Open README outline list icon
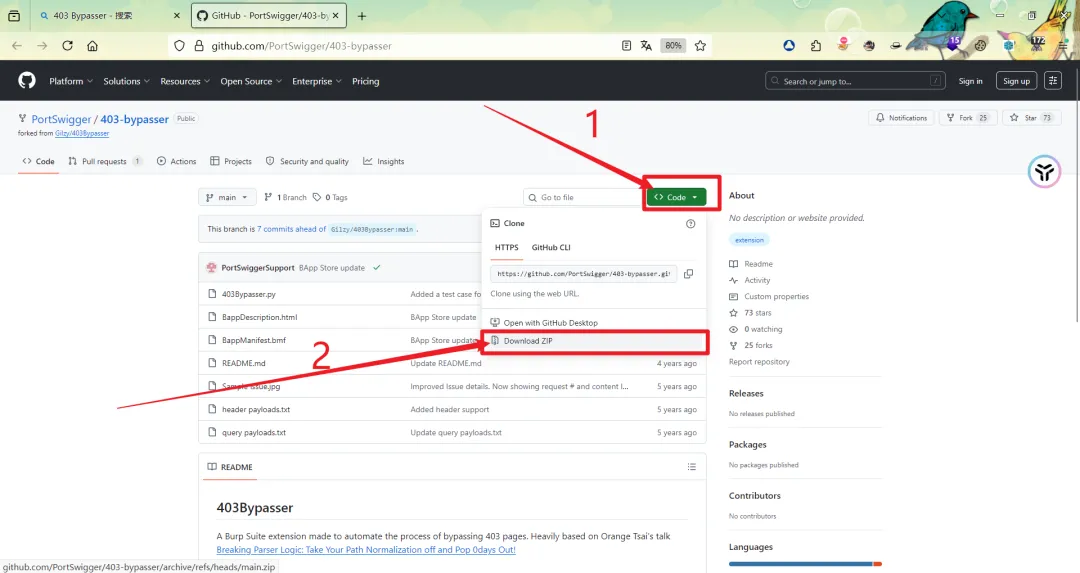This screenshot has width=1080, height=573. point(692,467)
